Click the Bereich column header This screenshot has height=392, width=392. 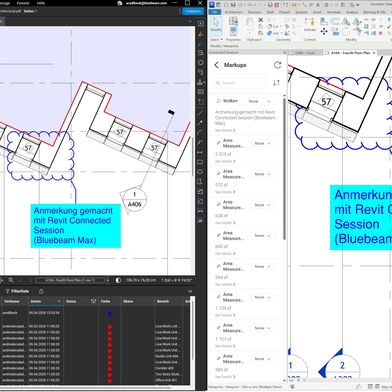coord(163,301)
